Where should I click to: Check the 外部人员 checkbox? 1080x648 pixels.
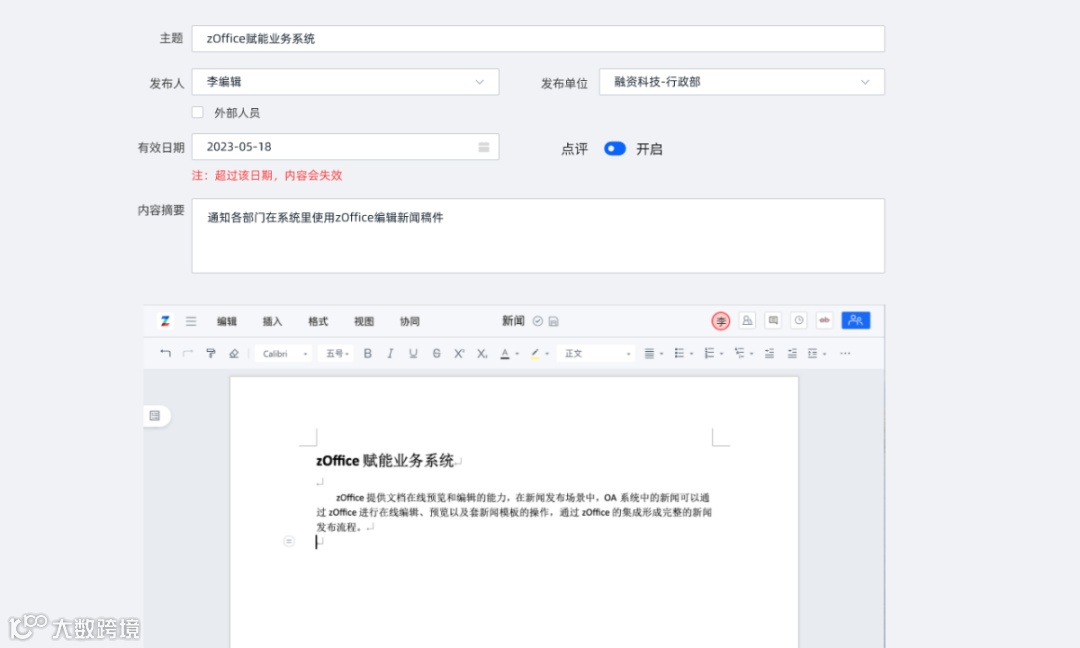coord(198,112)
